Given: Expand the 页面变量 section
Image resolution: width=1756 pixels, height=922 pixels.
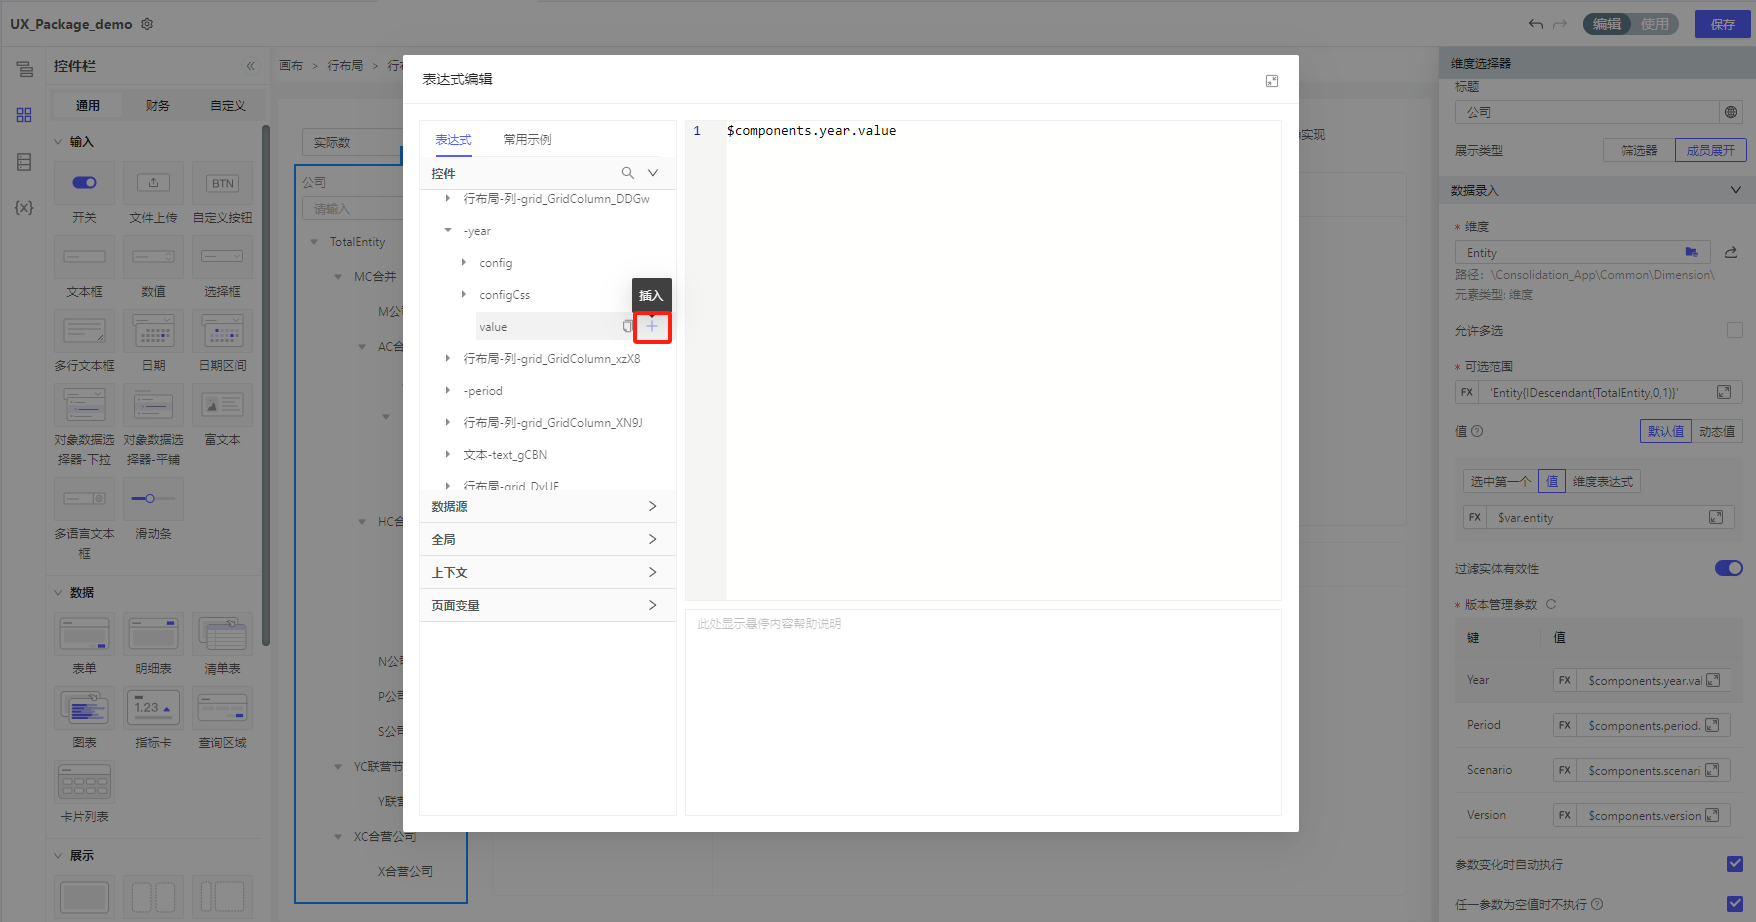Looking at the screenshot, I should pos(547,606).
